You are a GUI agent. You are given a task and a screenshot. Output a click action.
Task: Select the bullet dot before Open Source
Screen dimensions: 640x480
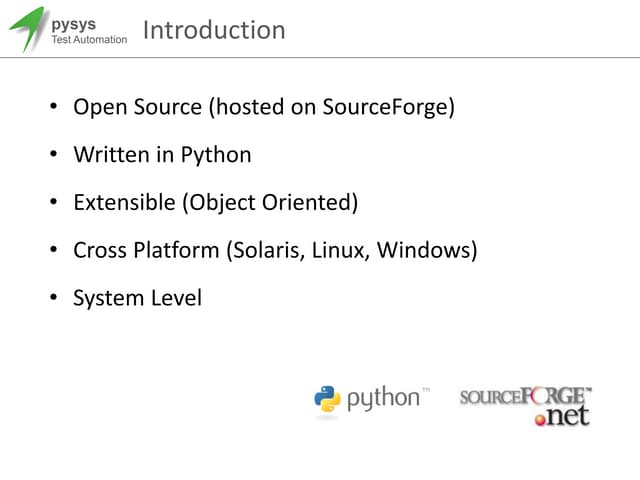pyautogui.click(x=54, y=108)
